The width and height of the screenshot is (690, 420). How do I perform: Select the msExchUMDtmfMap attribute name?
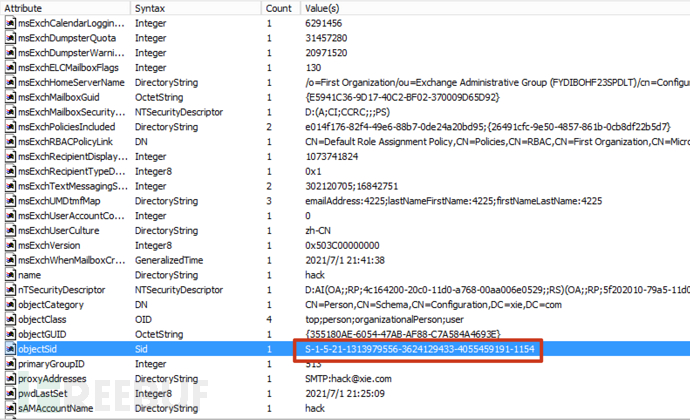tap(59, 201)
